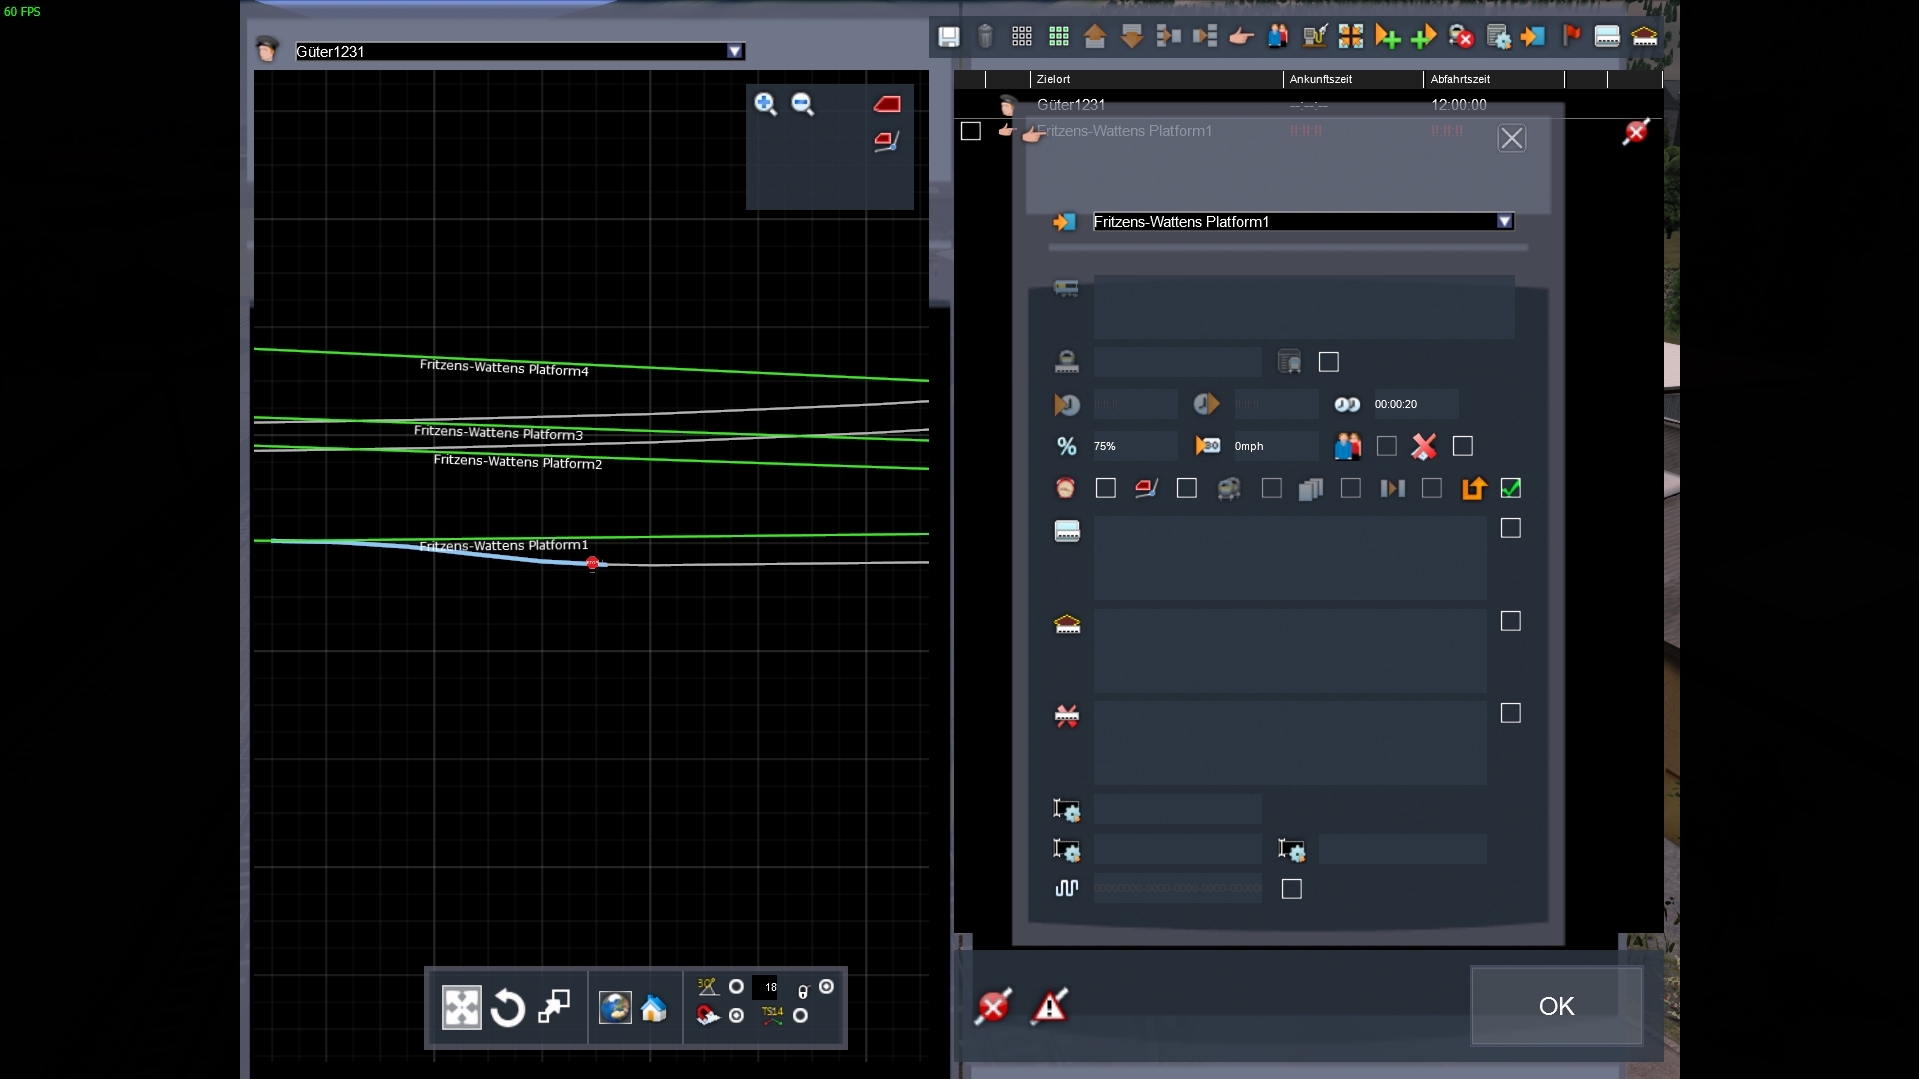Screen dimensions: 1919x1079
Task: Zoom in on the track map
Action: coord(765,104)
